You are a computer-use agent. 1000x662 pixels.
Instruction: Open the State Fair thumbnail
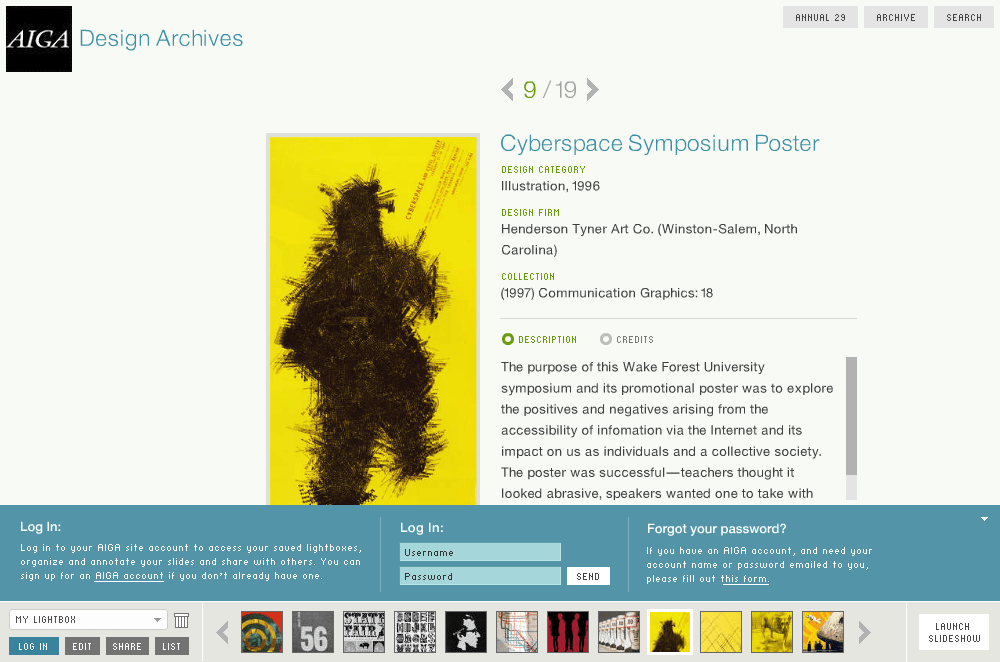coord(364,632)
